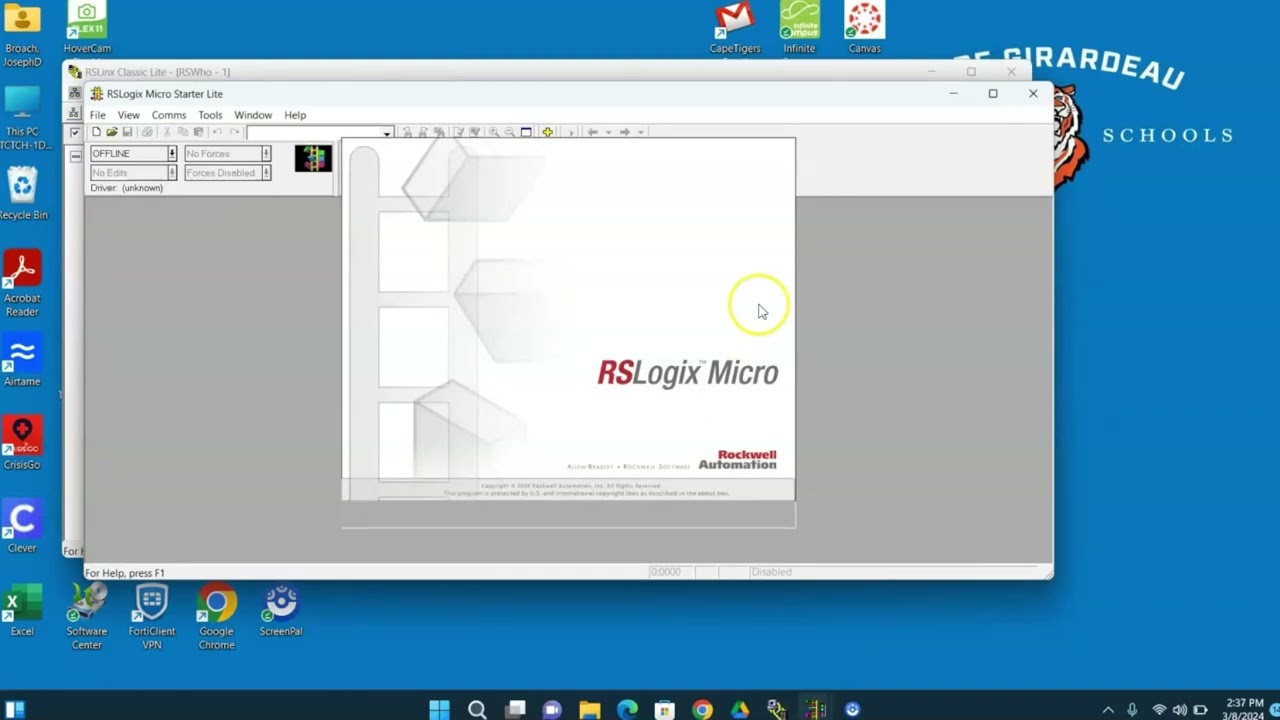Select the Canvas desktop shortcut
Screen dimensions: 1280x720
point(865,27)
